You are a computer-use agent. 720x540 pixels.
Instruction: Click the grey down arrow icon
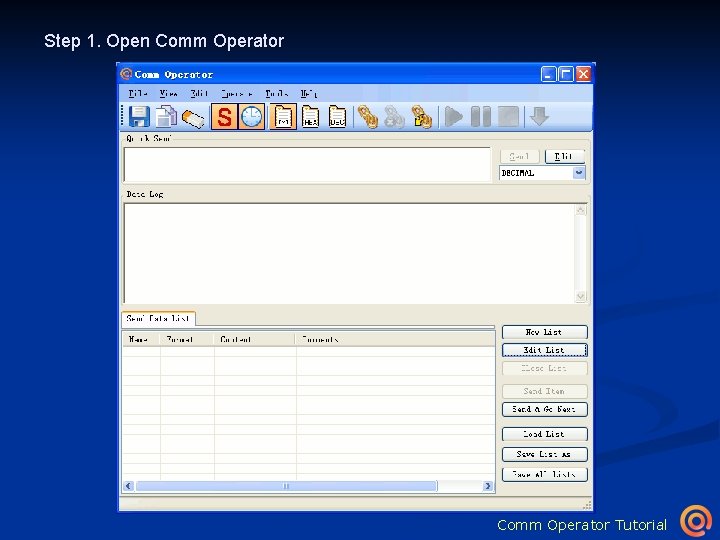tap(540, 116)
